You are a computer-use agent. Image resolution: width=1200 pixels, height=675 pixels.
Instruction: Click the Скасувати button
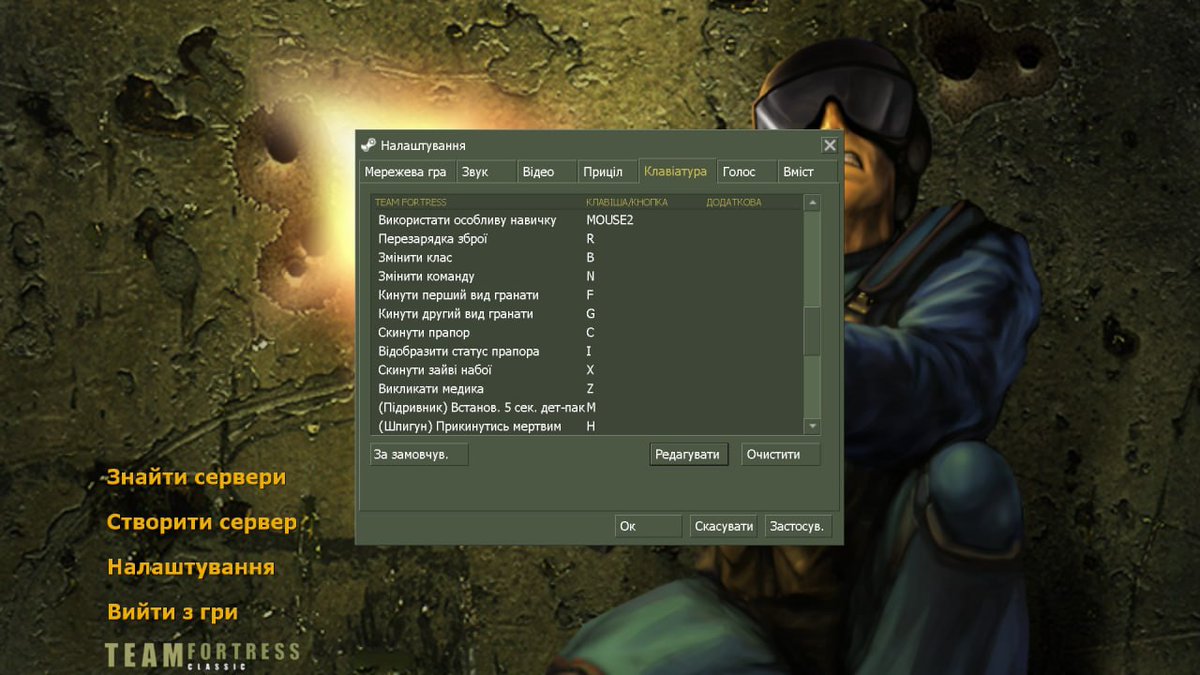724,526
